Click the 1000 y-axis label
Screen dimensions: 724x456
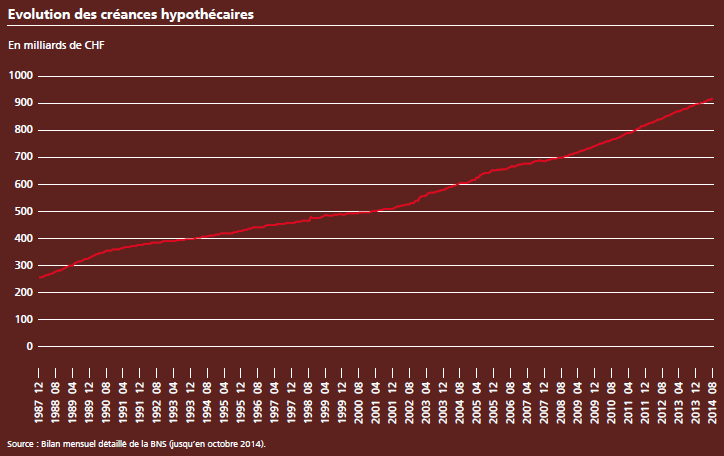point(21,76)
